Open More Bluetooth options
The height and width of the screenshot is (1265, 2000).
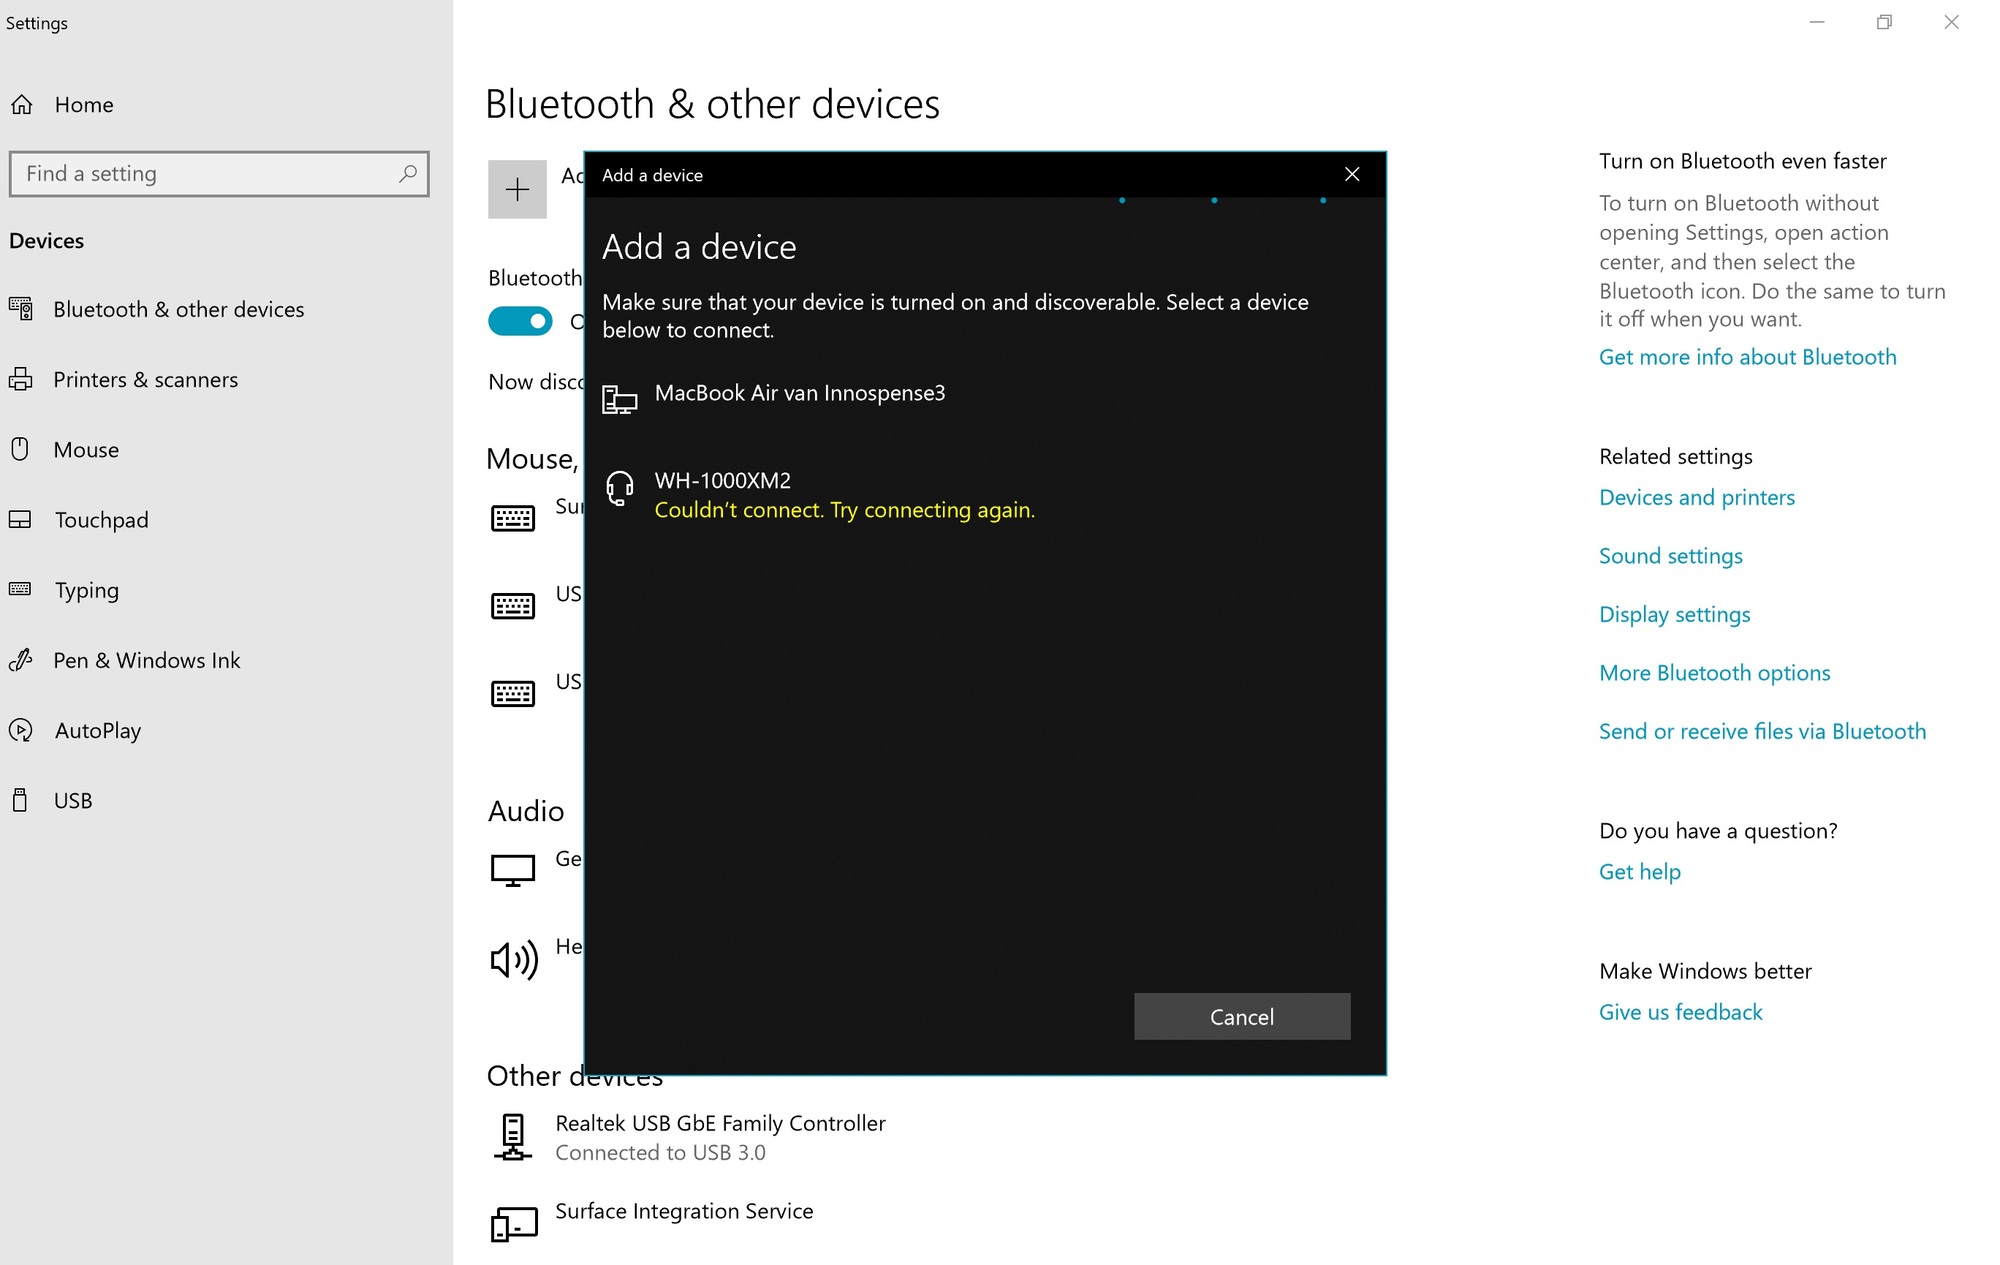(1714, 673)
